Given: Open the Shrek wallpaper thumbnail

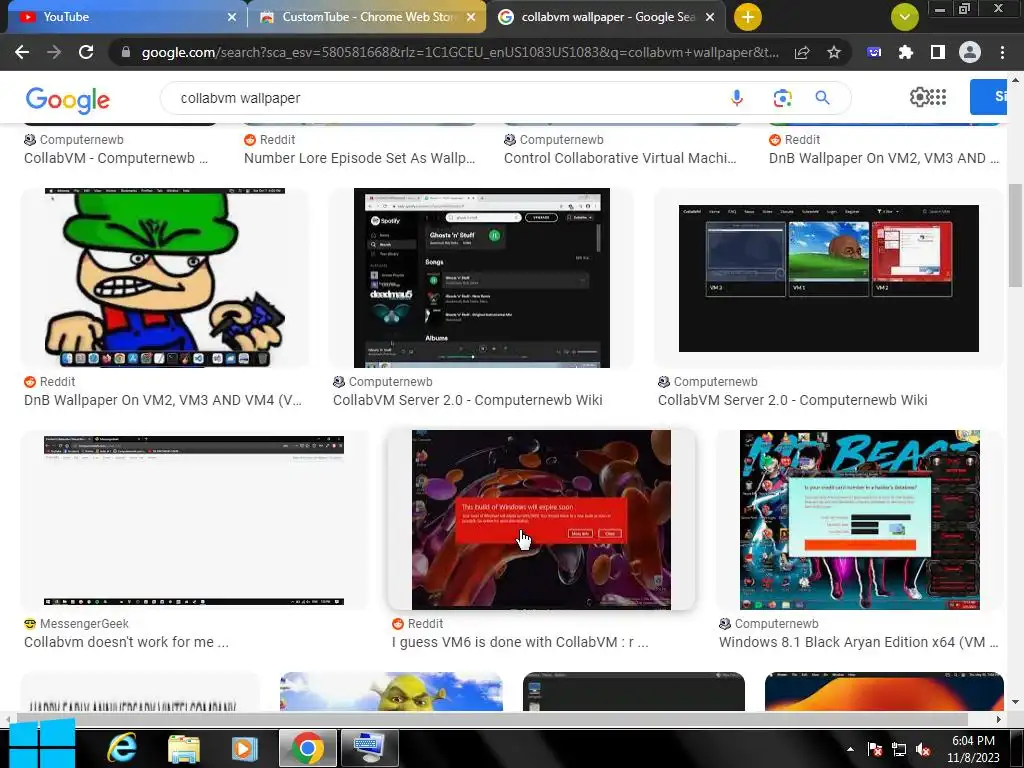Looking at the screenshot, I should point(391,692).
